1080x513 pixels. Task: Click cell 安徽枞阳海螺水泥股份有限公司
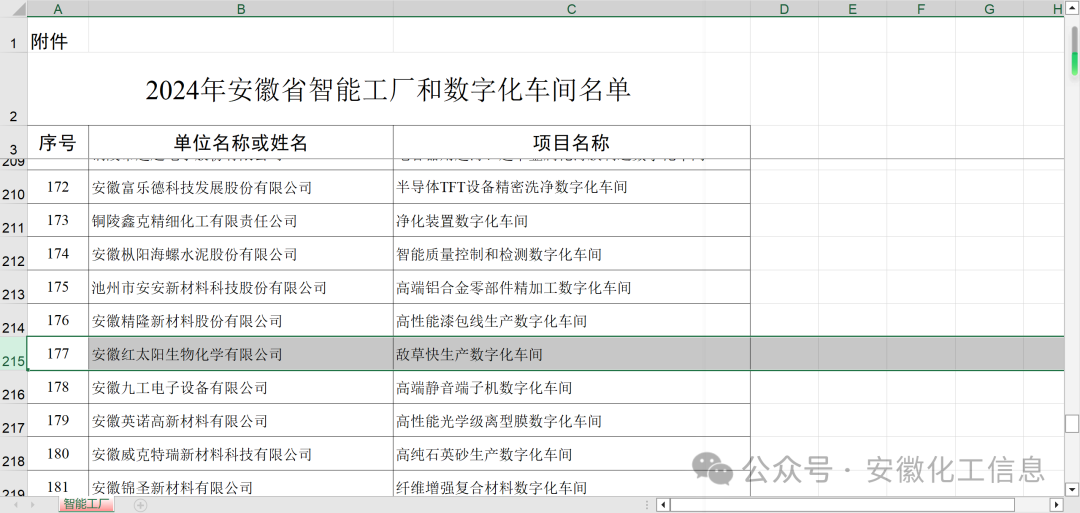coord(241,253)
